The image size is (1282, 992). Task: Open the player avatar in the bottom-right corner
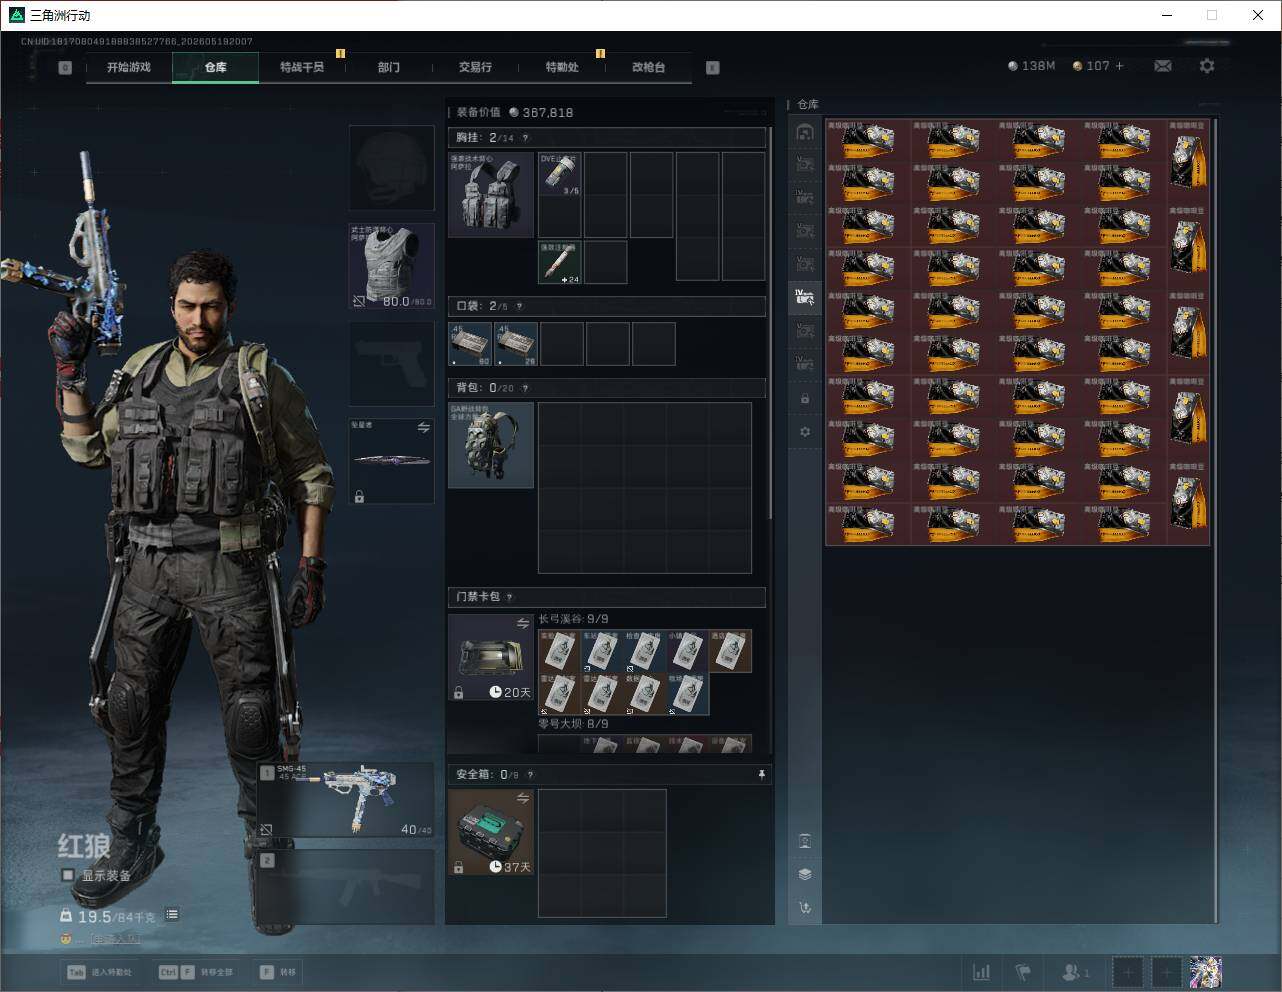[x=1205, y=972]
